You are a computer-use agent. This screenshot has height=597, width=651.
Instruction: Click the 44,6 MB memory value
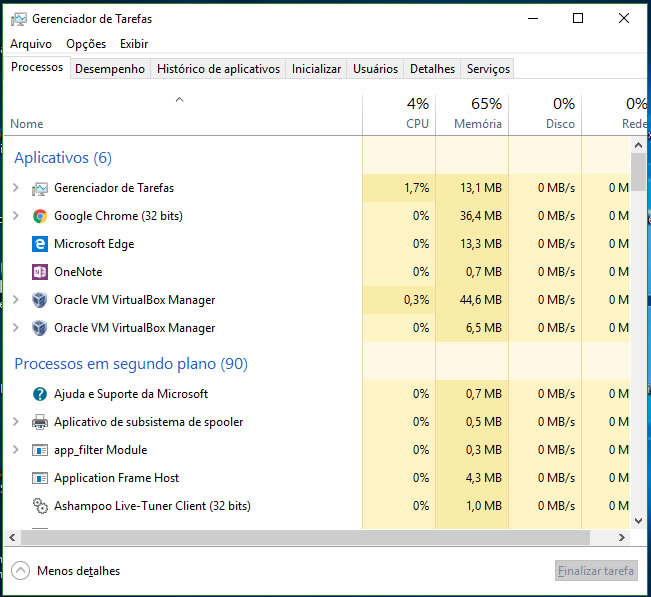[481, 300]
